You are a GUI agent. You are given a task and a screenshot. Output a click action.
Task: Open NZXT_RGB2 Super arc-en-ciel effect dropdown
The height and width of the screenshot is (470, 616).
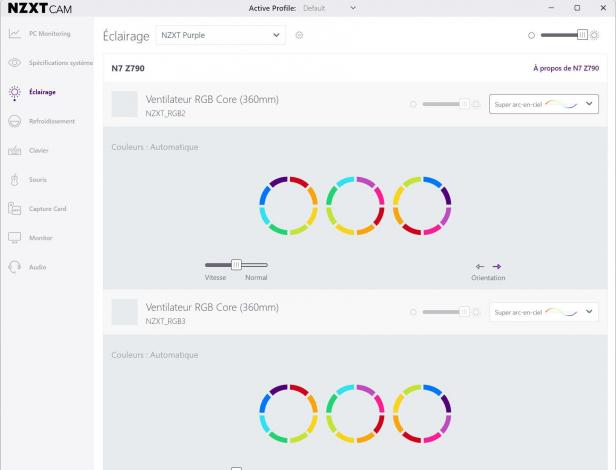click(543, 104)
